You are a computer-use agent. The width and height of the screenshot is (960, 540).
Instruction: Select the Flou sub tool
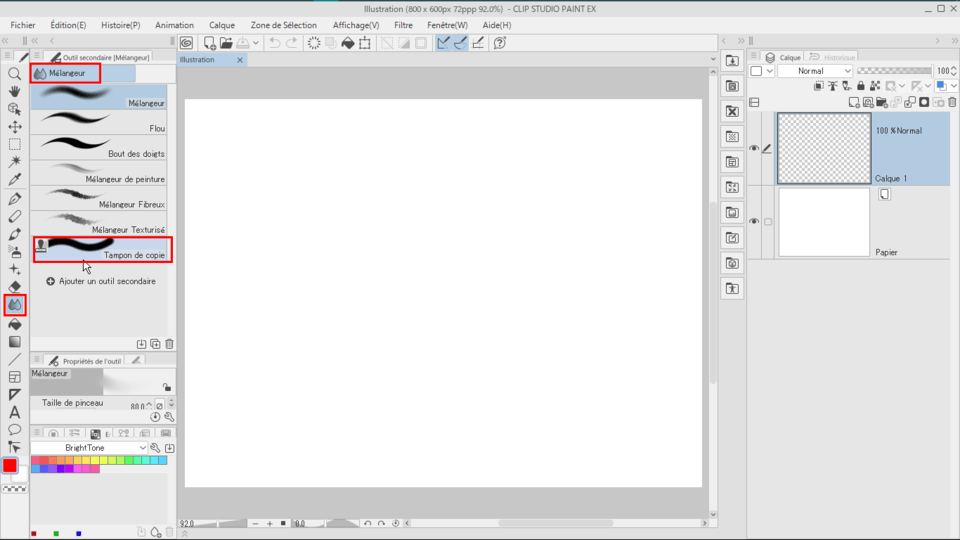pyautogui.click(x=99, y=122)
